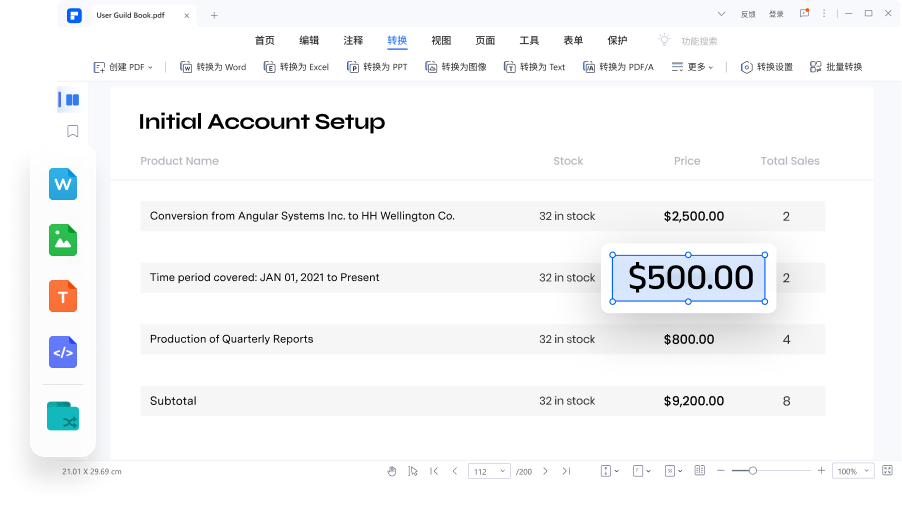The width and height of the screenshot is (902, 505).
Task: Click the 转换为图像 image conversion button
Action: point(456,67)
